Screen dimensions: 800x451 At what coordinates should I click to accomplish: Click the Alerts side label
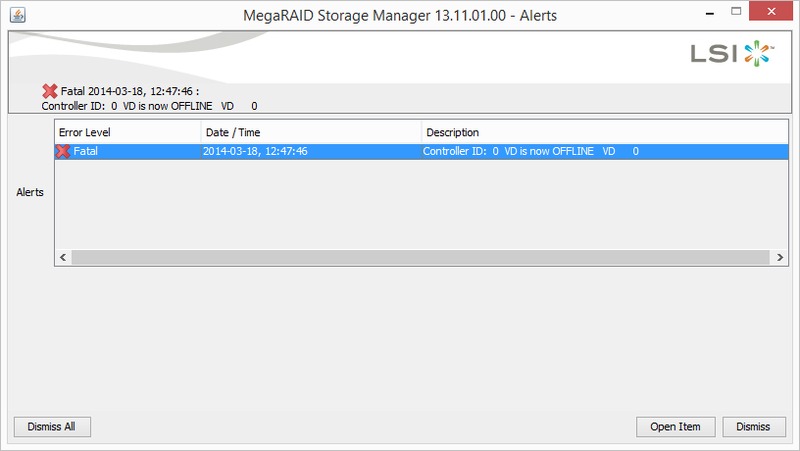point(30,192)
